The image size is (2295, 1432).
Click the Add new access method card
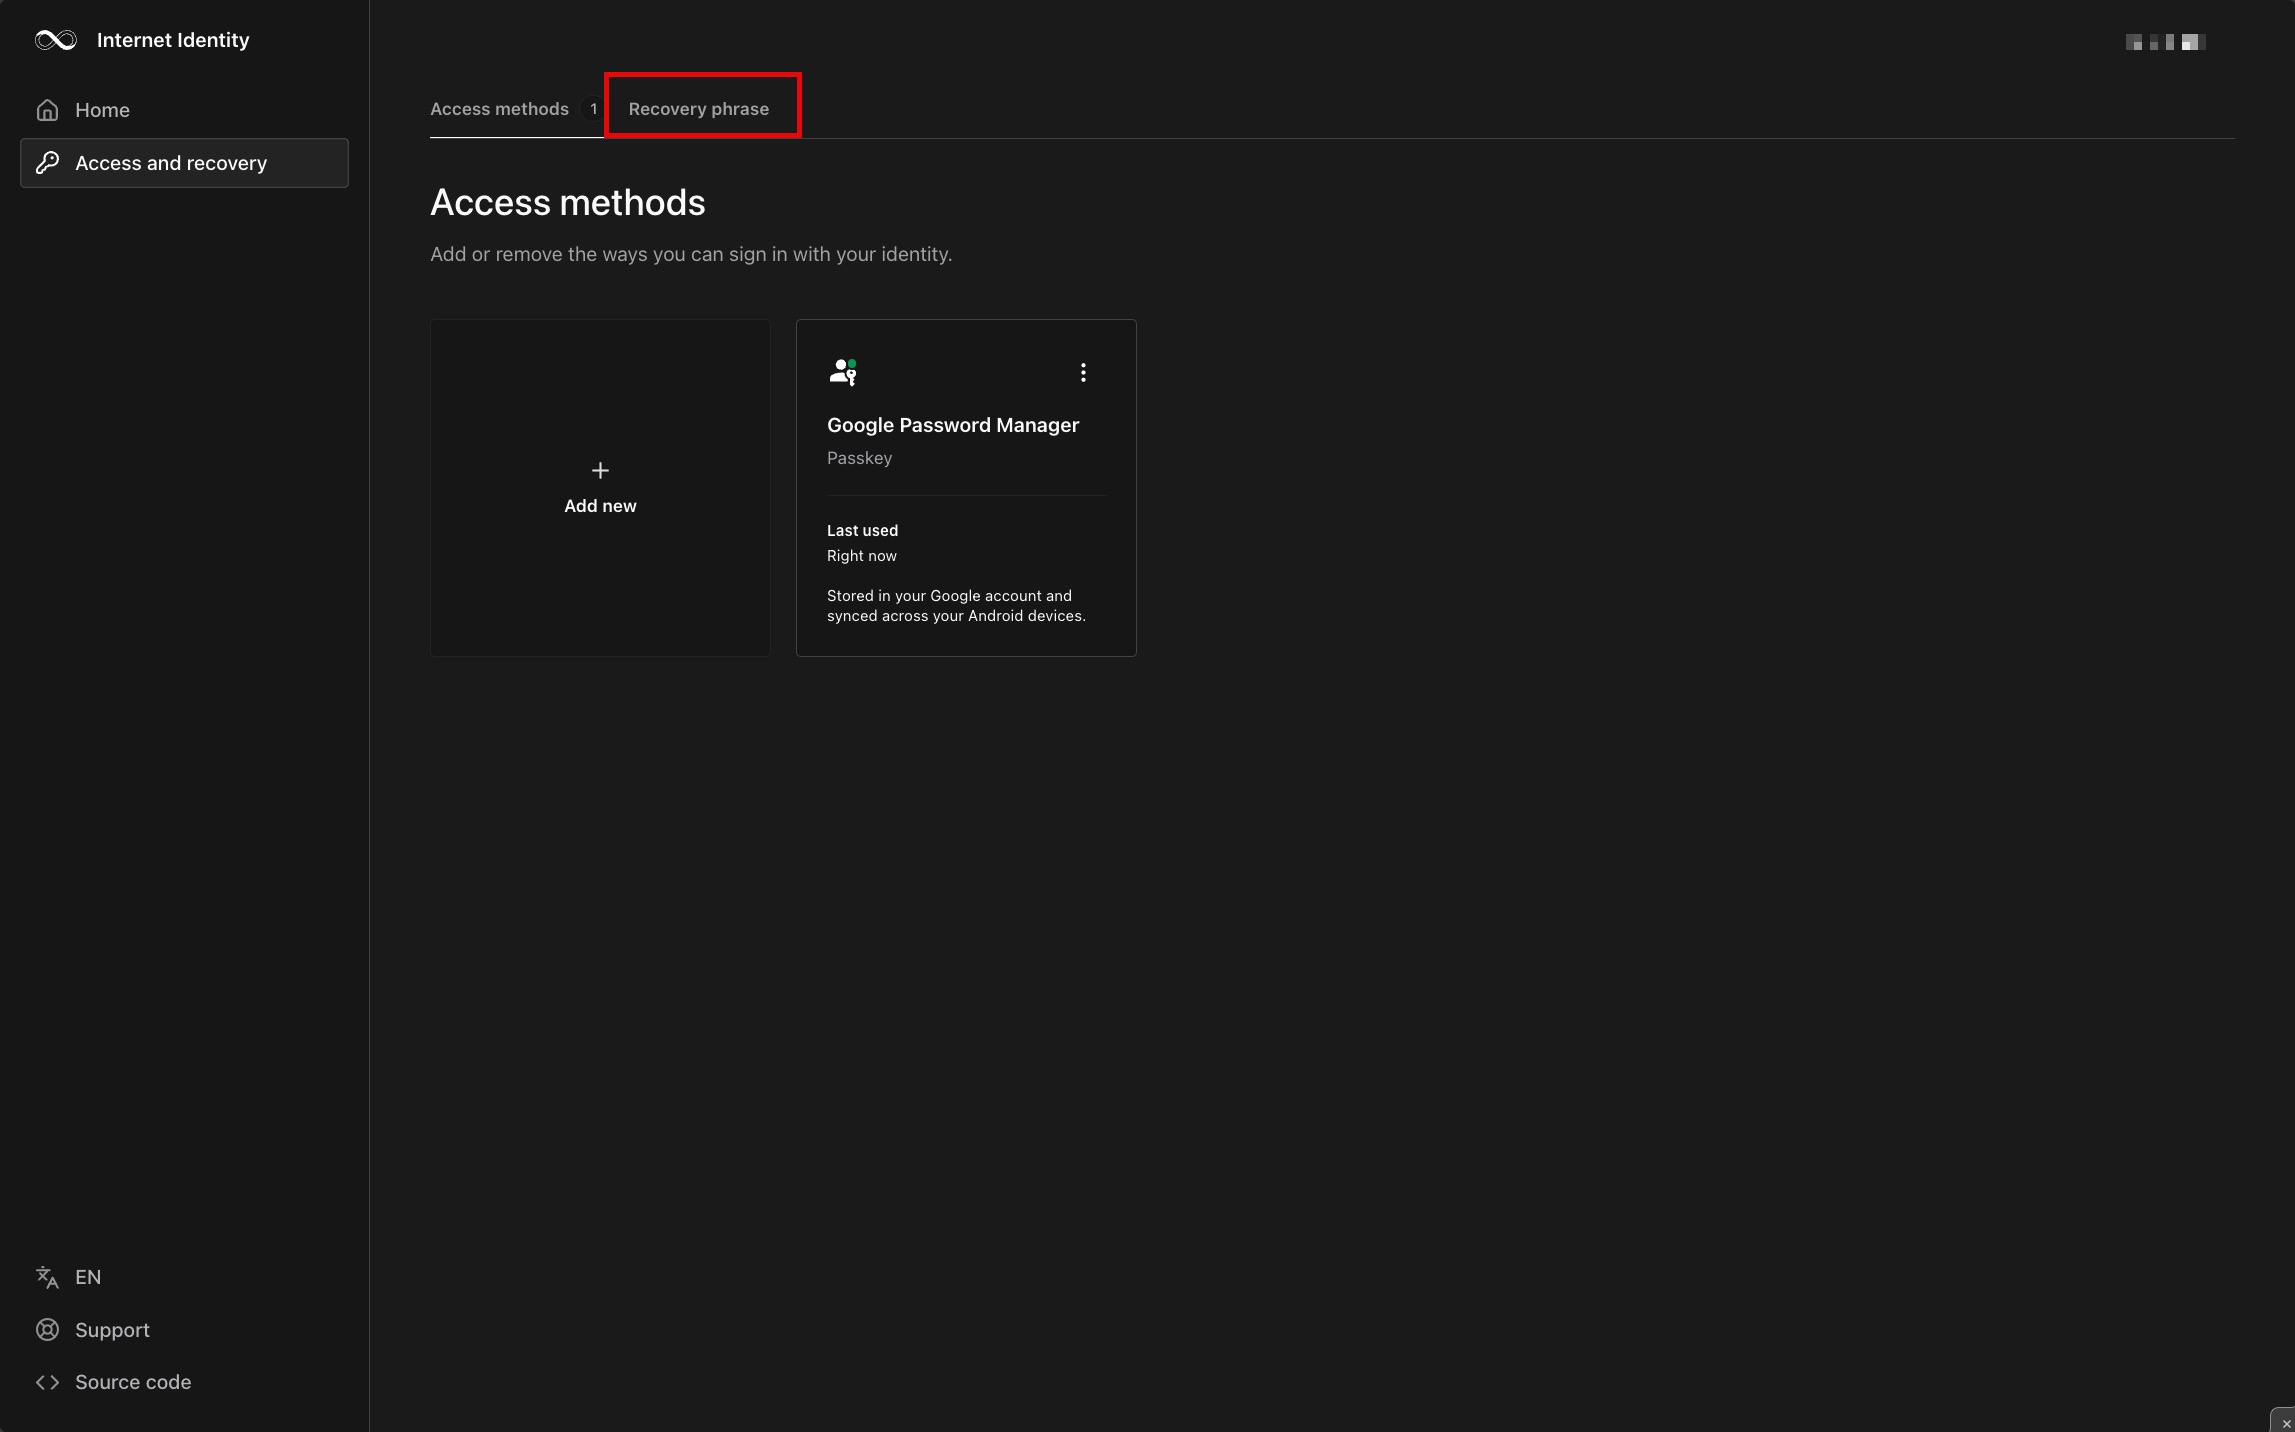tap(600, 488)
